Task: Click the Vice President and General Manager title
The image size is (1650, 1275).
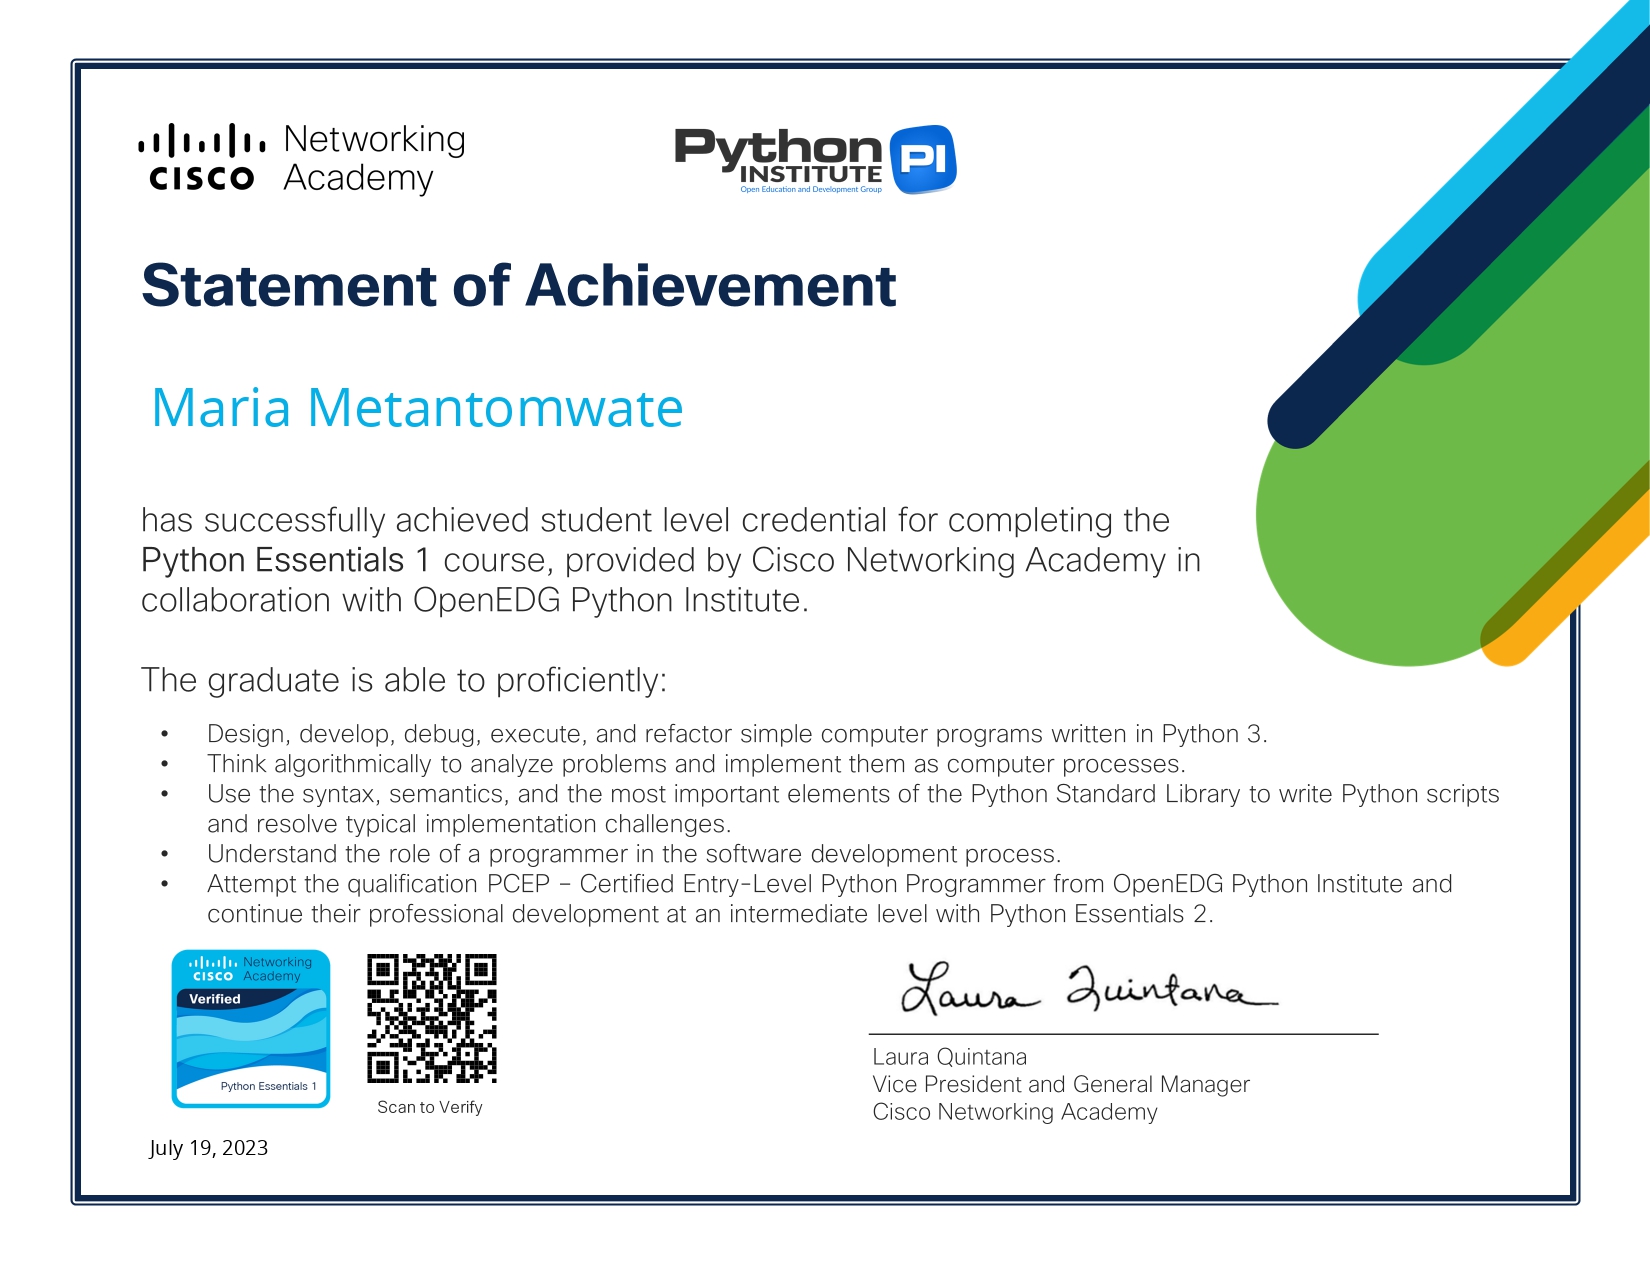Action: click(1061, 1084)
